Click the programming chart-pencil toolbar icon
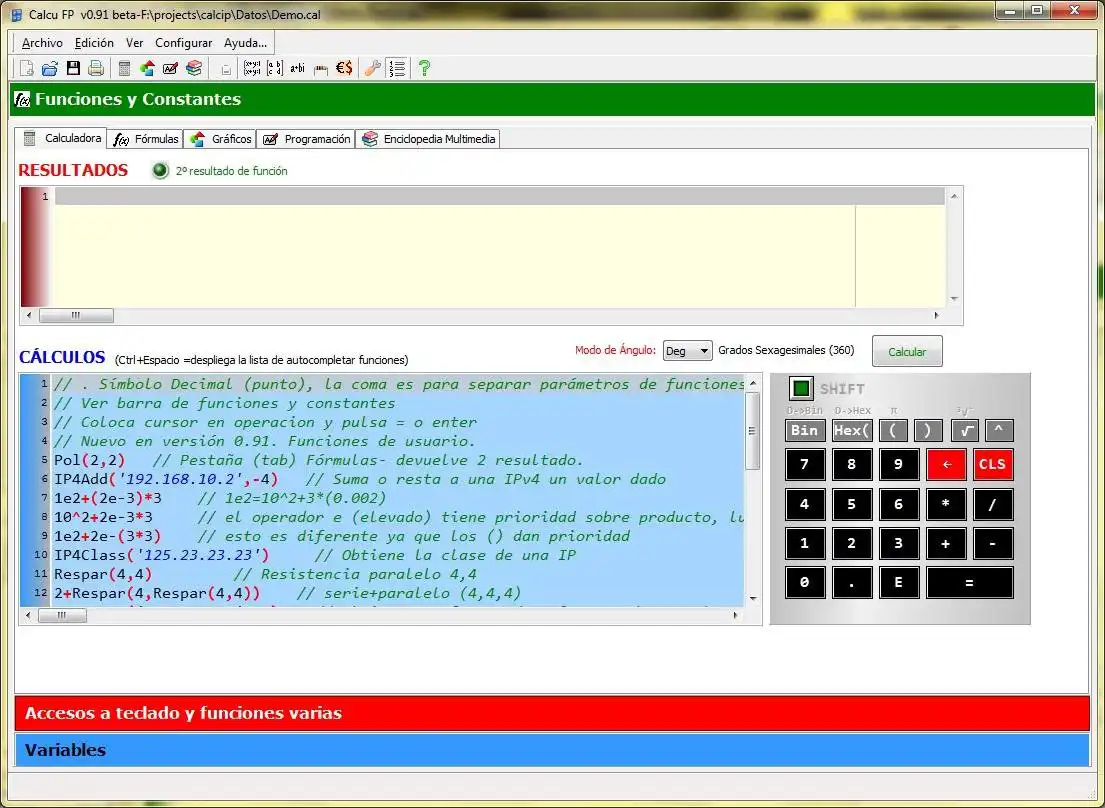Screen dimensions: 1105x808 171,68
